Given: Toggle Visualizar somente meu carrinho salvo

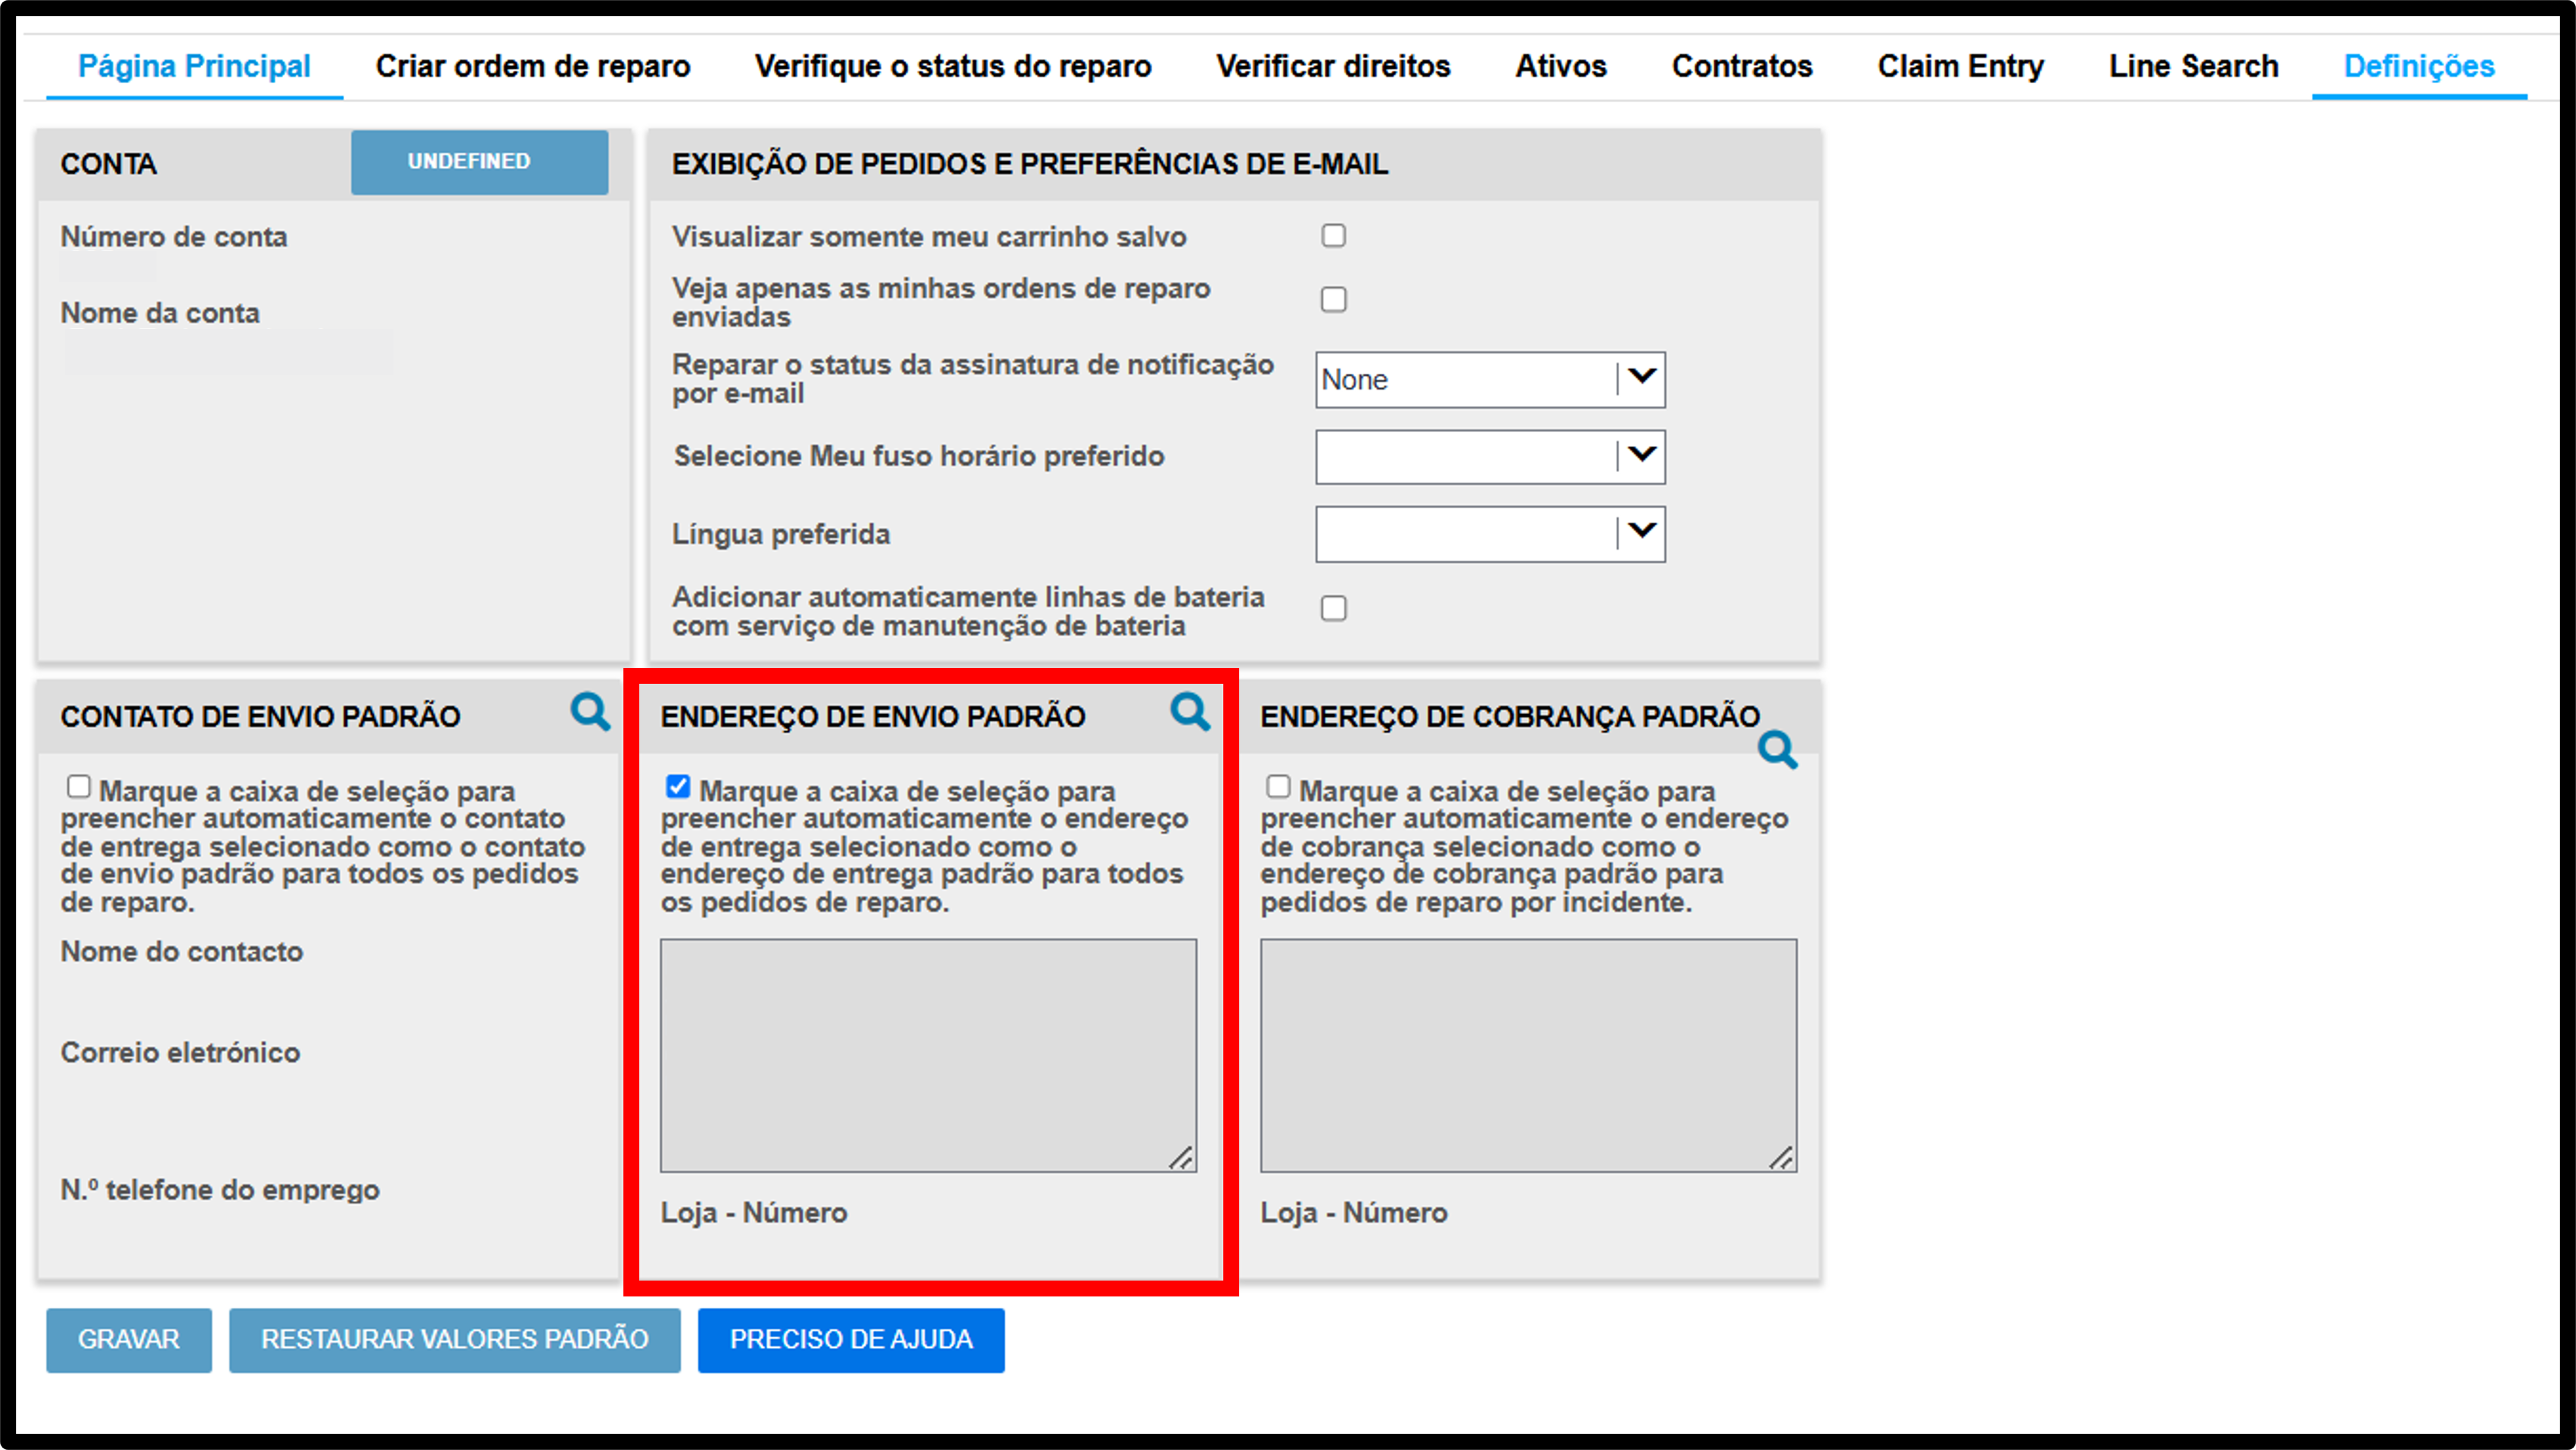Looking at the screenshot, I should click(1333, 235).
